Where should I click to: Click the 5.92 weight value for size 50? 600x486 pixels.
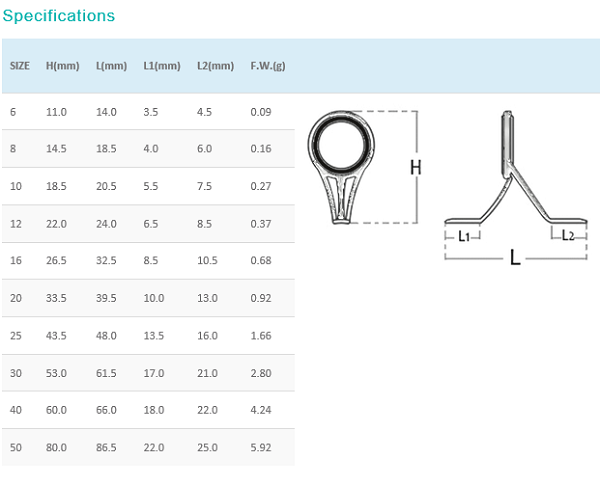pos(261,447)
